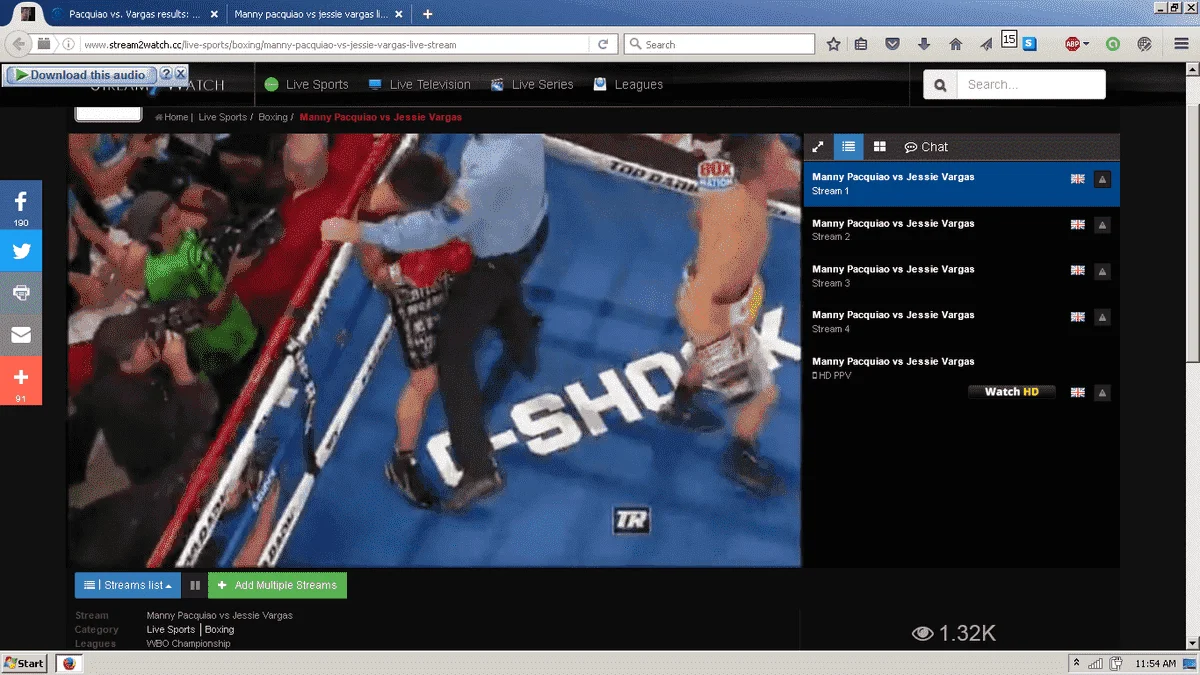Open Leagues menu
1200x675 pixels.
click(628, 85)
